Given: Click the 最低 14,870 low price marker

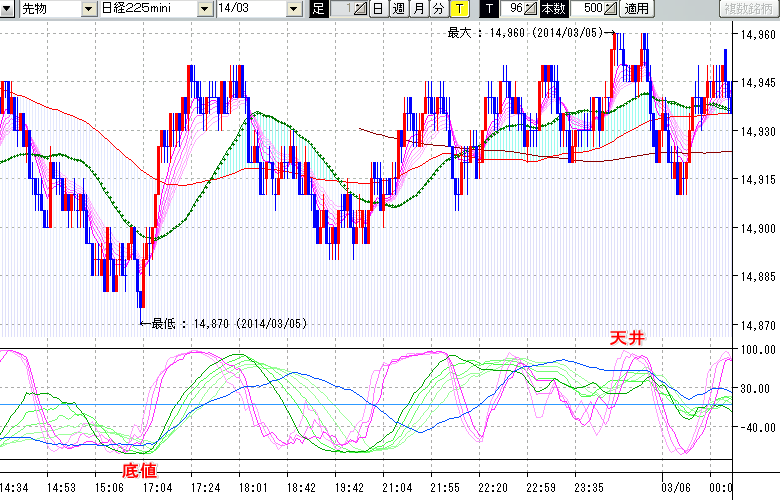Looking at the screenshot, I should tap(228, 323).
